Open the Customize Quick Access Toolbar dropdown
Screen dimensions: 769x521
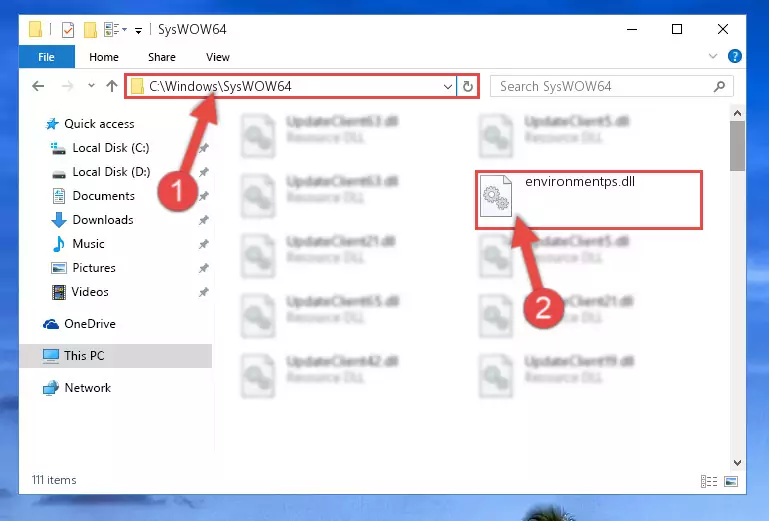[x=139, y=30]
